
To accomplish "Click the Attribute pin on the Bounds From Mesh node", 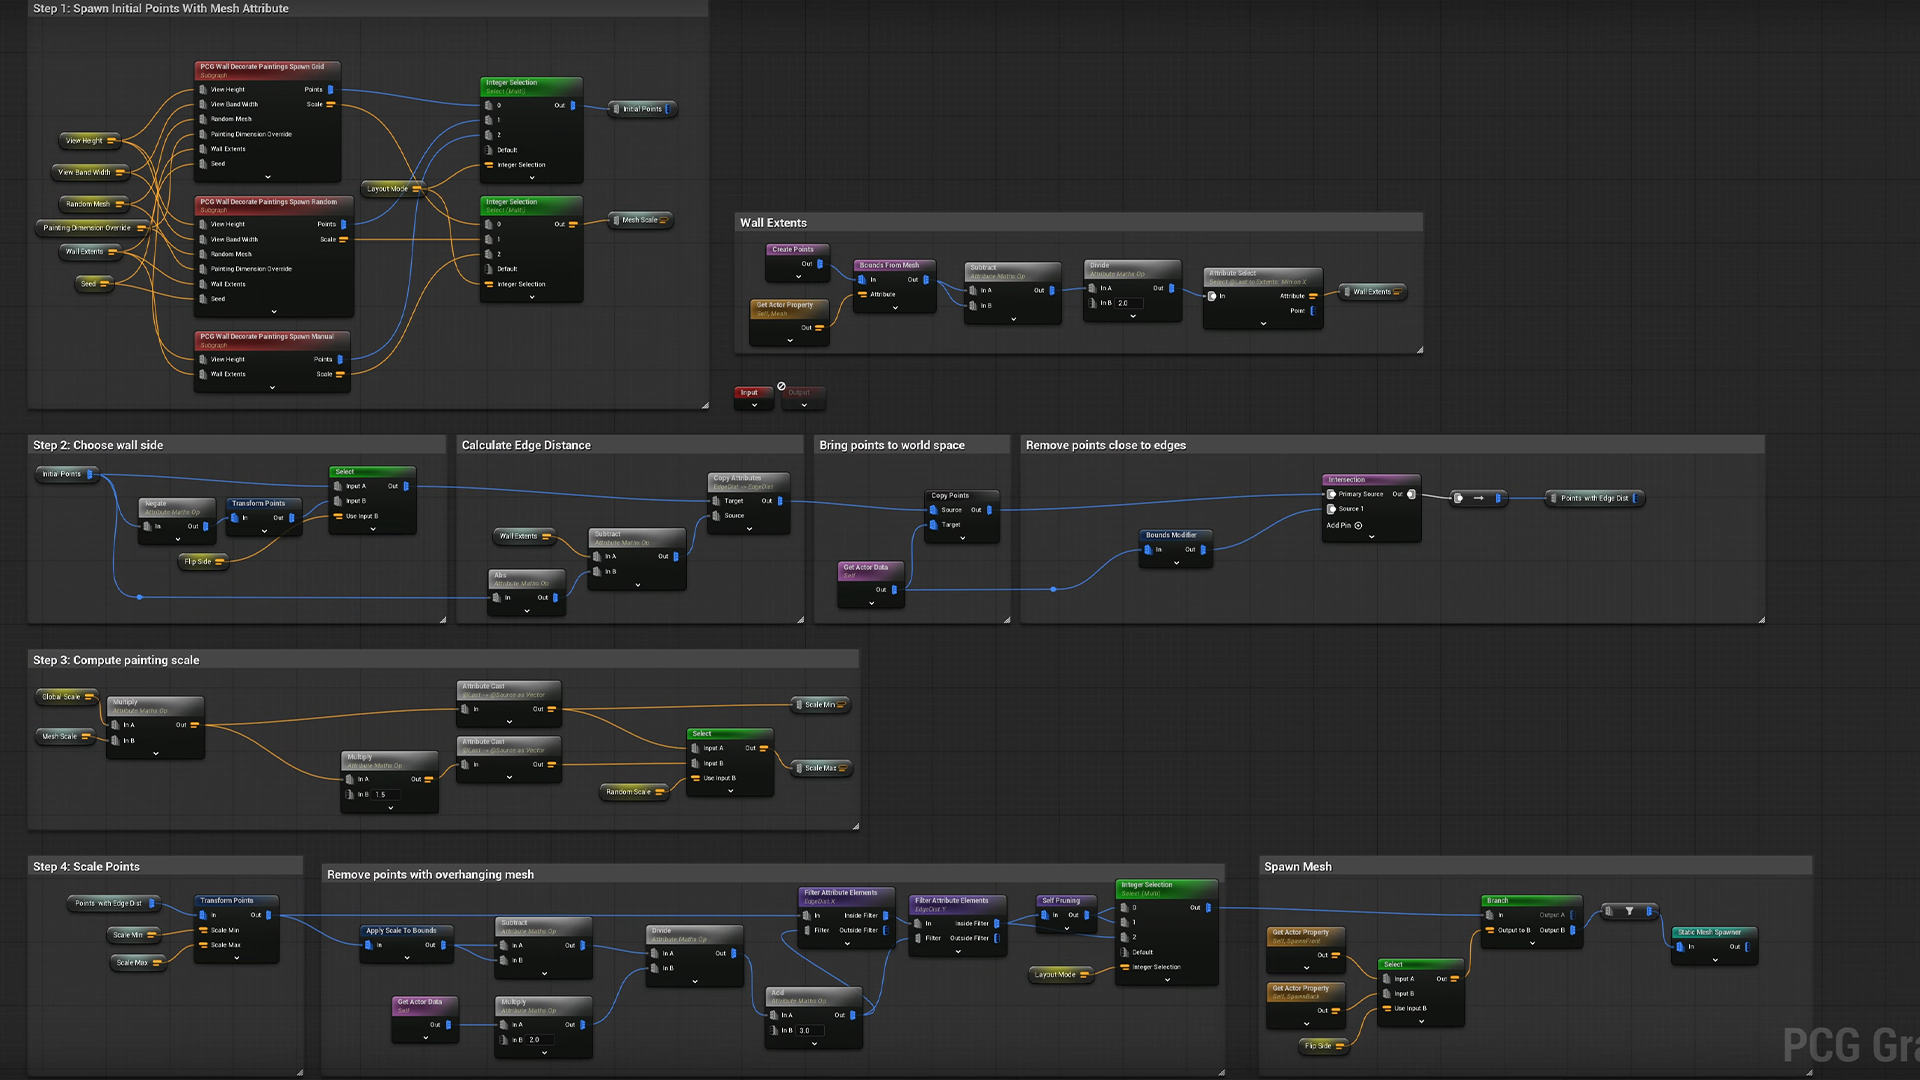I will (864, 295).
